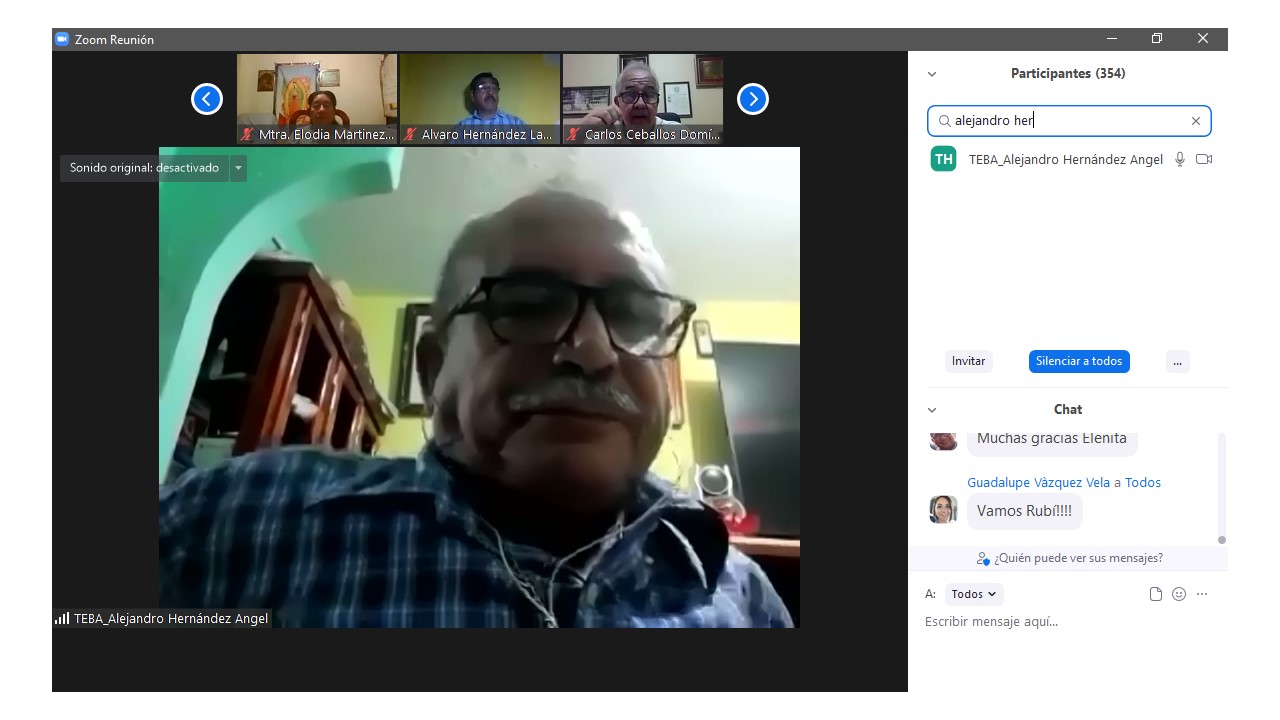The image size is (1280, 720).
Task: Toggle 'Sonido original: desactivado'
Action: click(x=144, y=168)
